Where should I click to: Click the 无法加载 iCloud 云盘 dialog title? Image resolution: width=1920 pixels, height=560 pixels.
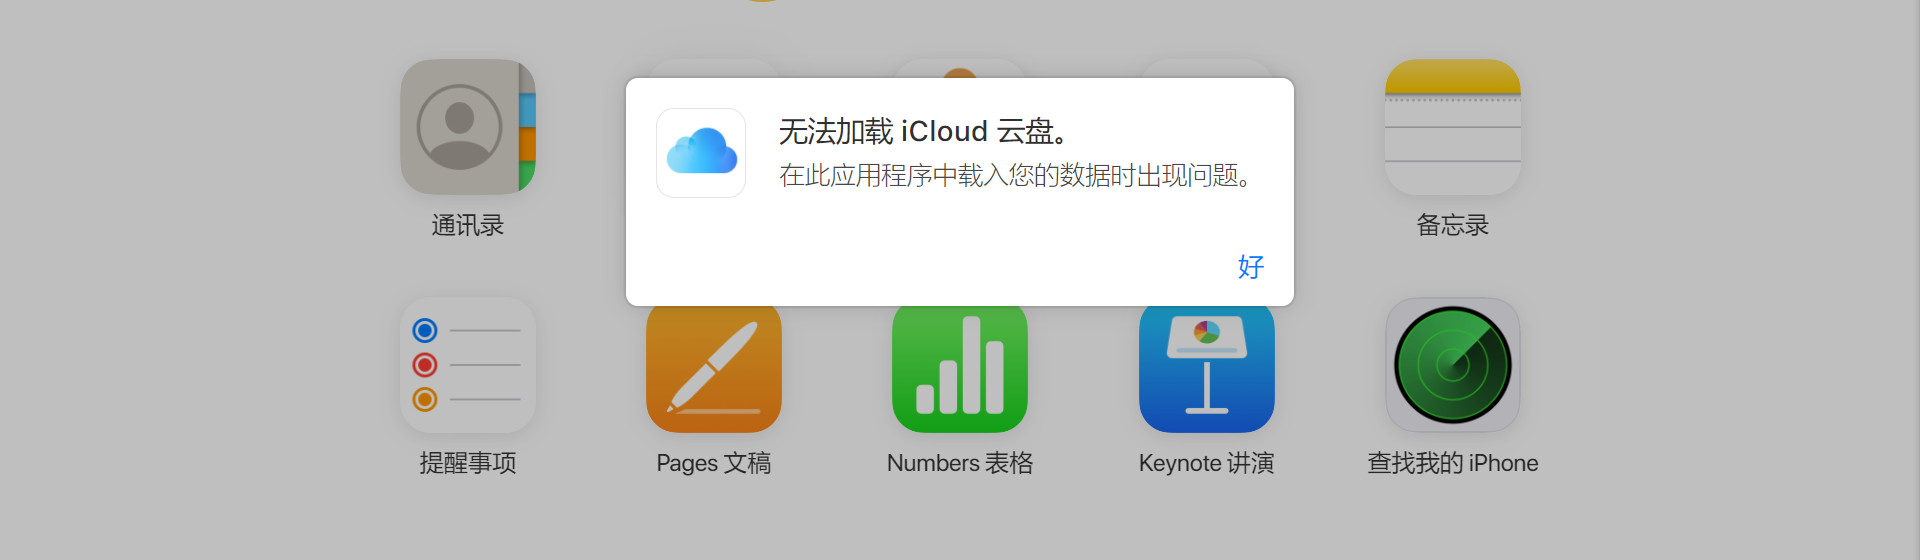[925, 131]
